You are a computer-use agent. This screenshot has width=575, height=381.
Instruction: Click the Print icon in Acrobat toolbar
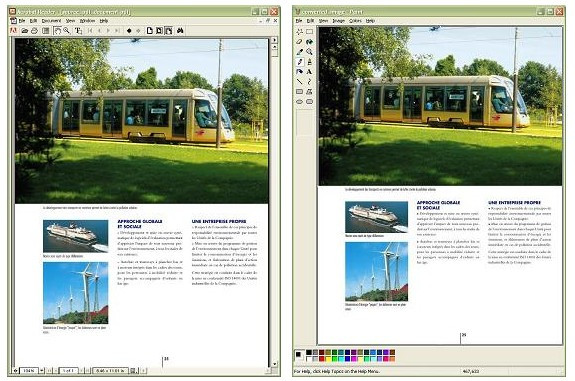(x=34, y=31)
